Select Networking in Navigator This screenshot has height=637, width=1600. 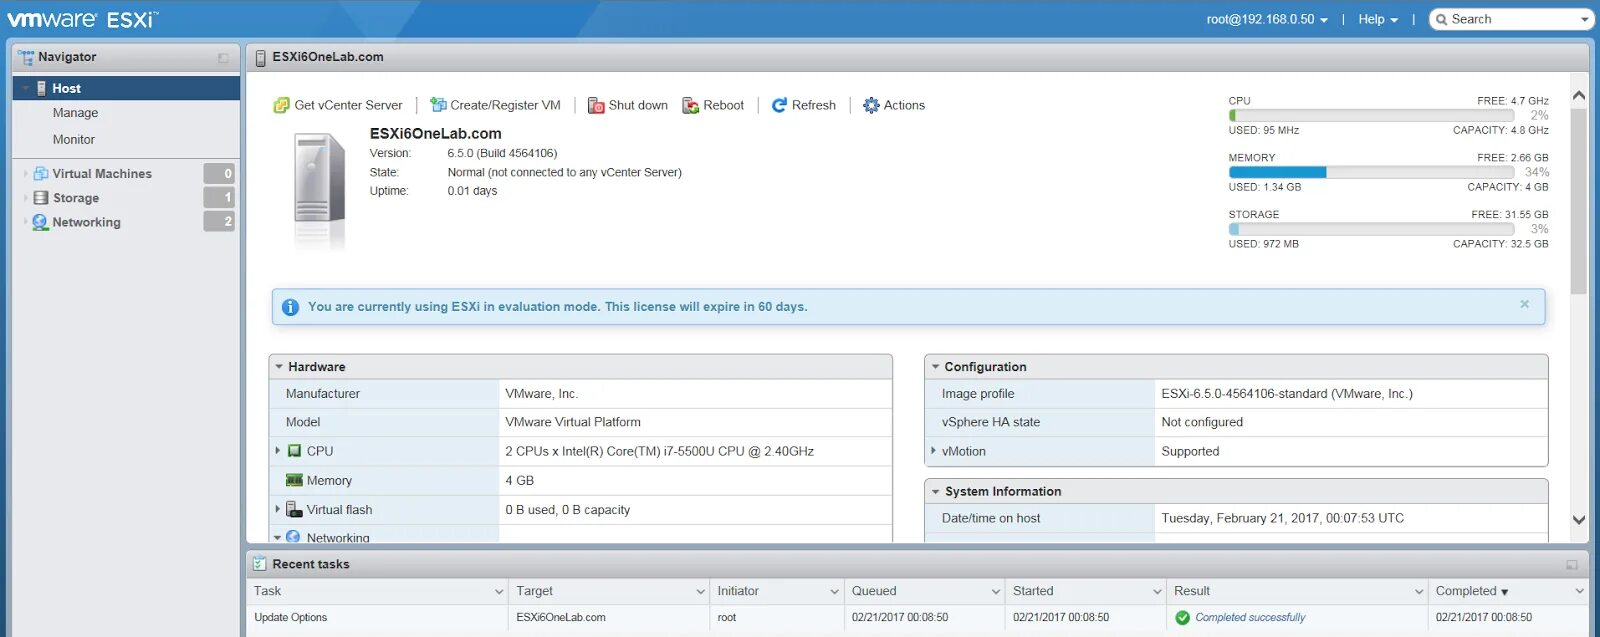(86, 222)
